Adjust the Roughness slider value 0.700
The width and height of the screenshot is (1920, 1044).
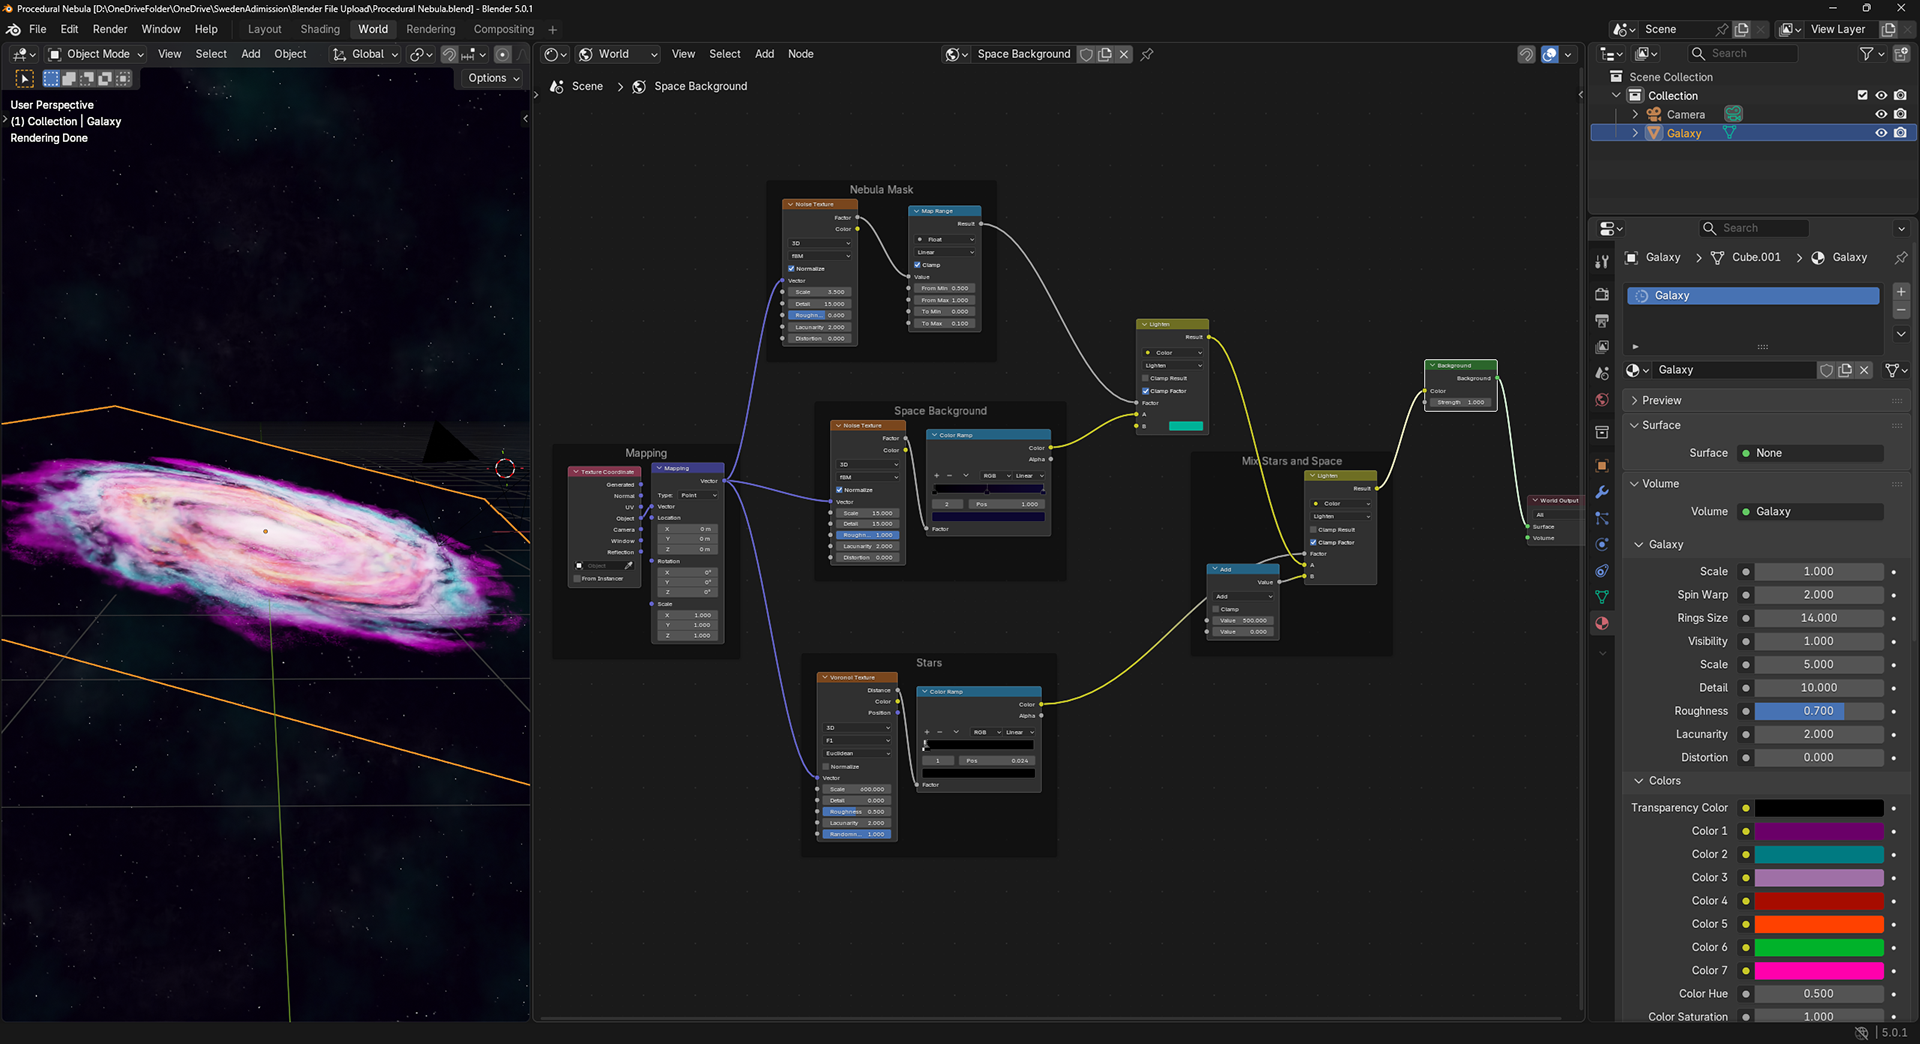pyautogui.click(x=1819, y=711)
